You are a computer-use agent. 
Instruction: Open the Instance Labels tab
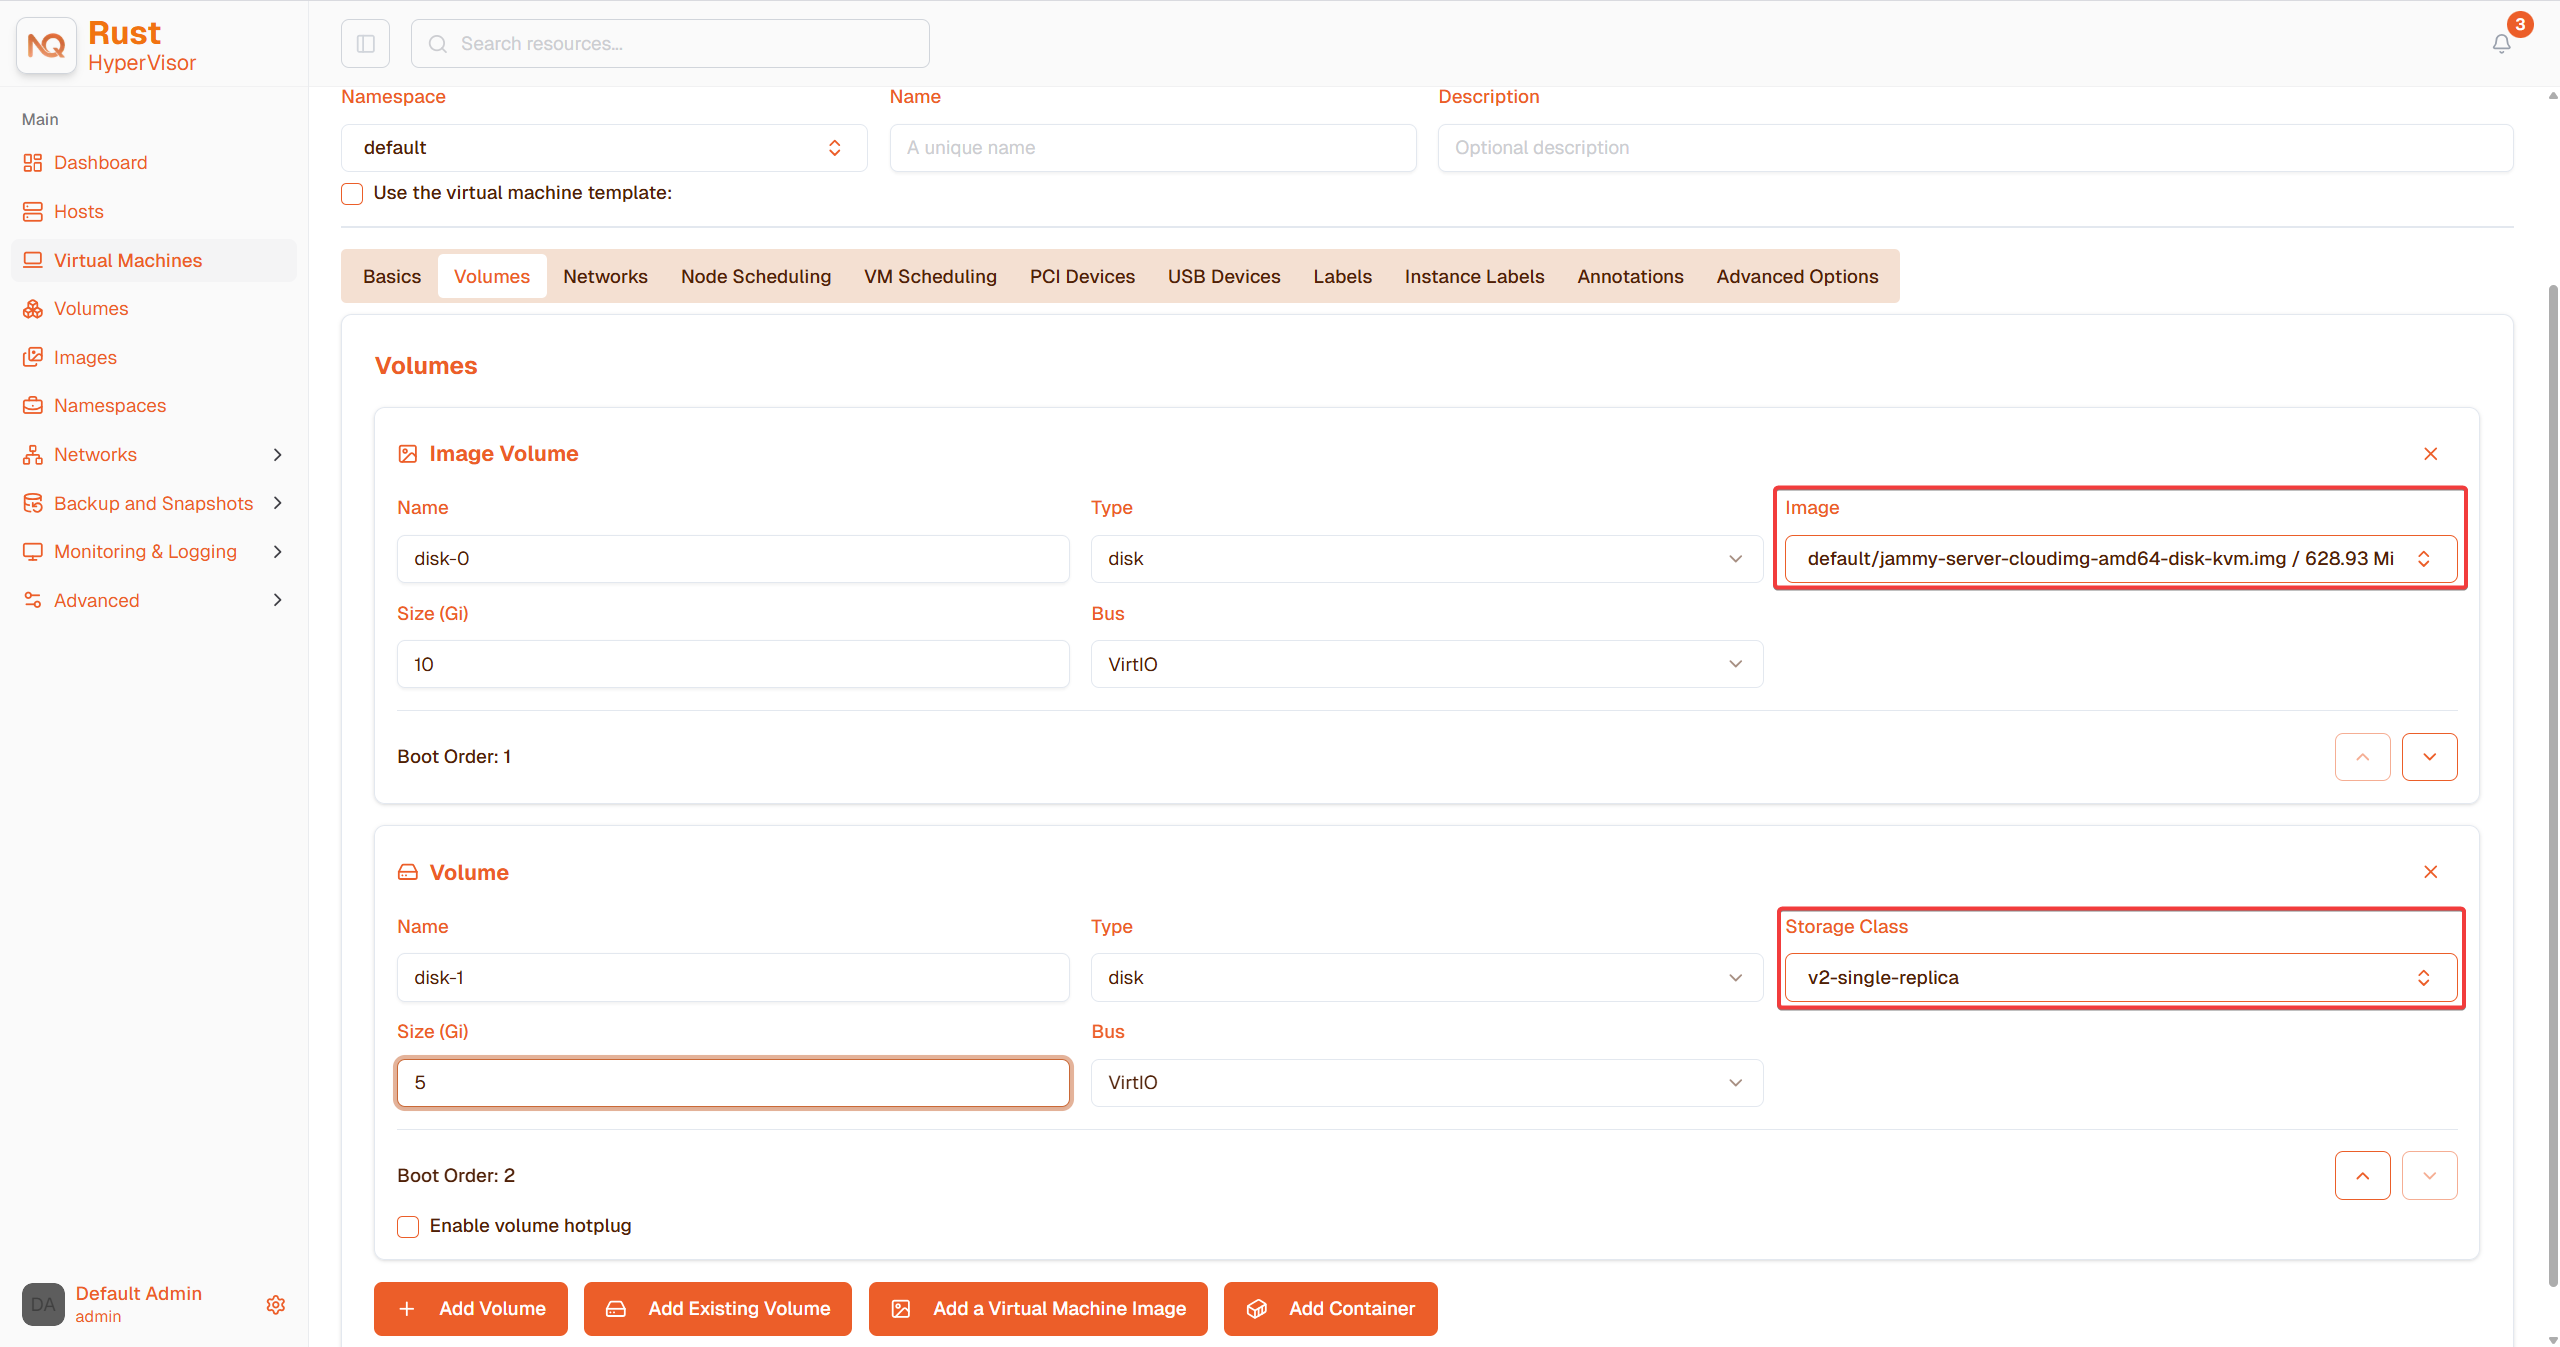pos(1474,277)
